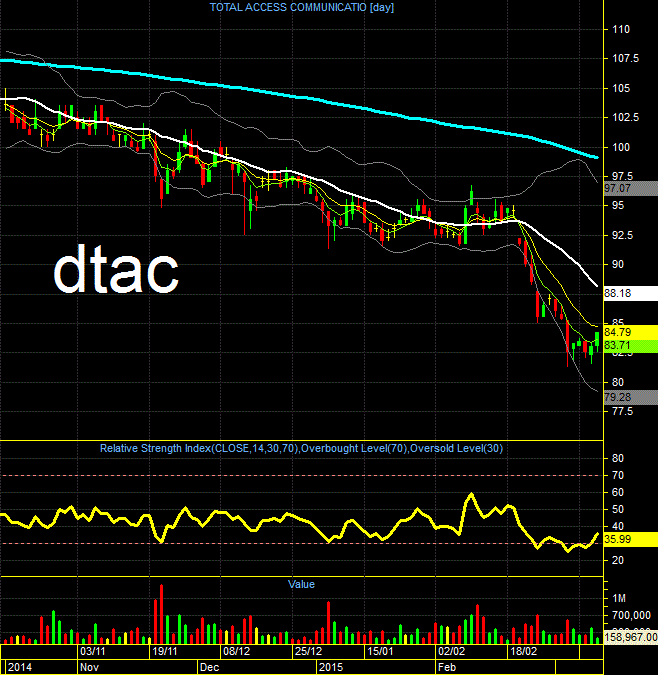Click the 102.5 price axis label
This screenshot has height=675, width=658.
pos(626,118)
